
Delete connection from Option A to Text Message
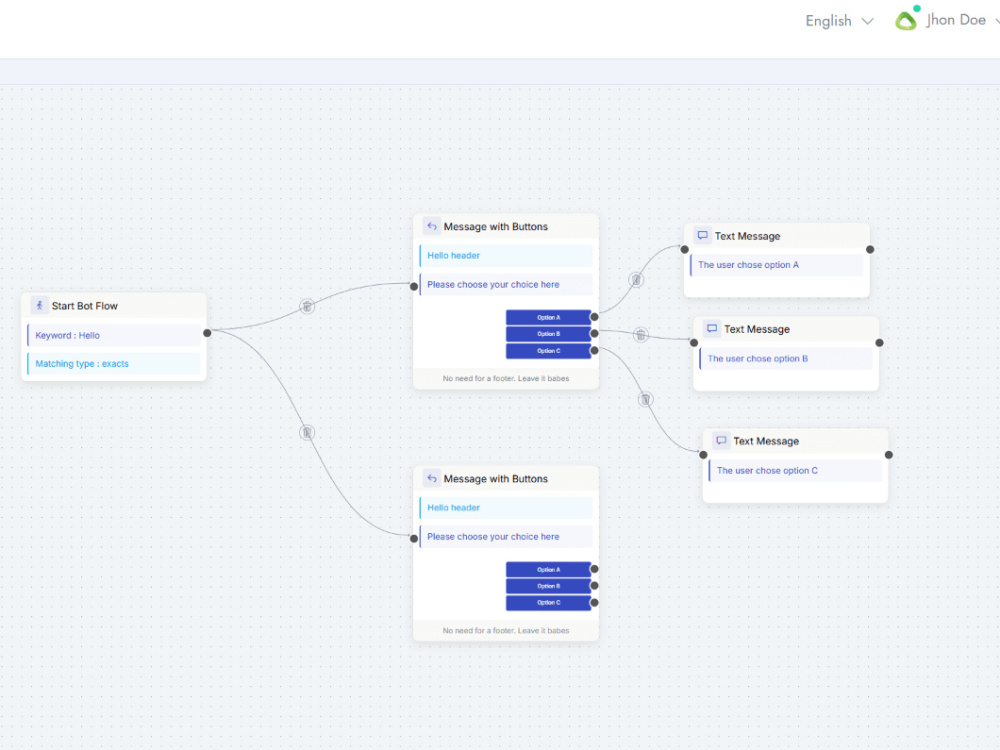[x=636, y=279]
